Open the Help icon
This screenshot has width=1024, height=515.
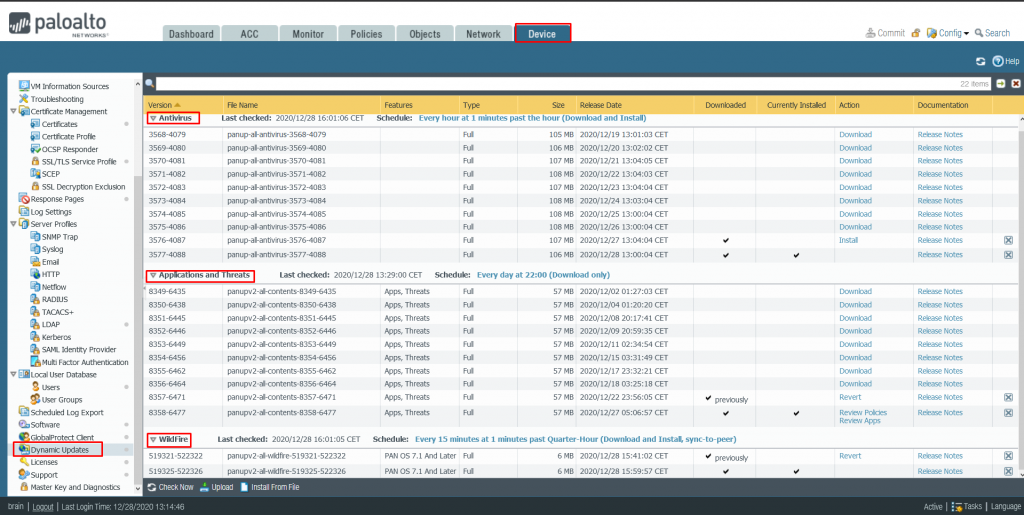(1006, 61)
